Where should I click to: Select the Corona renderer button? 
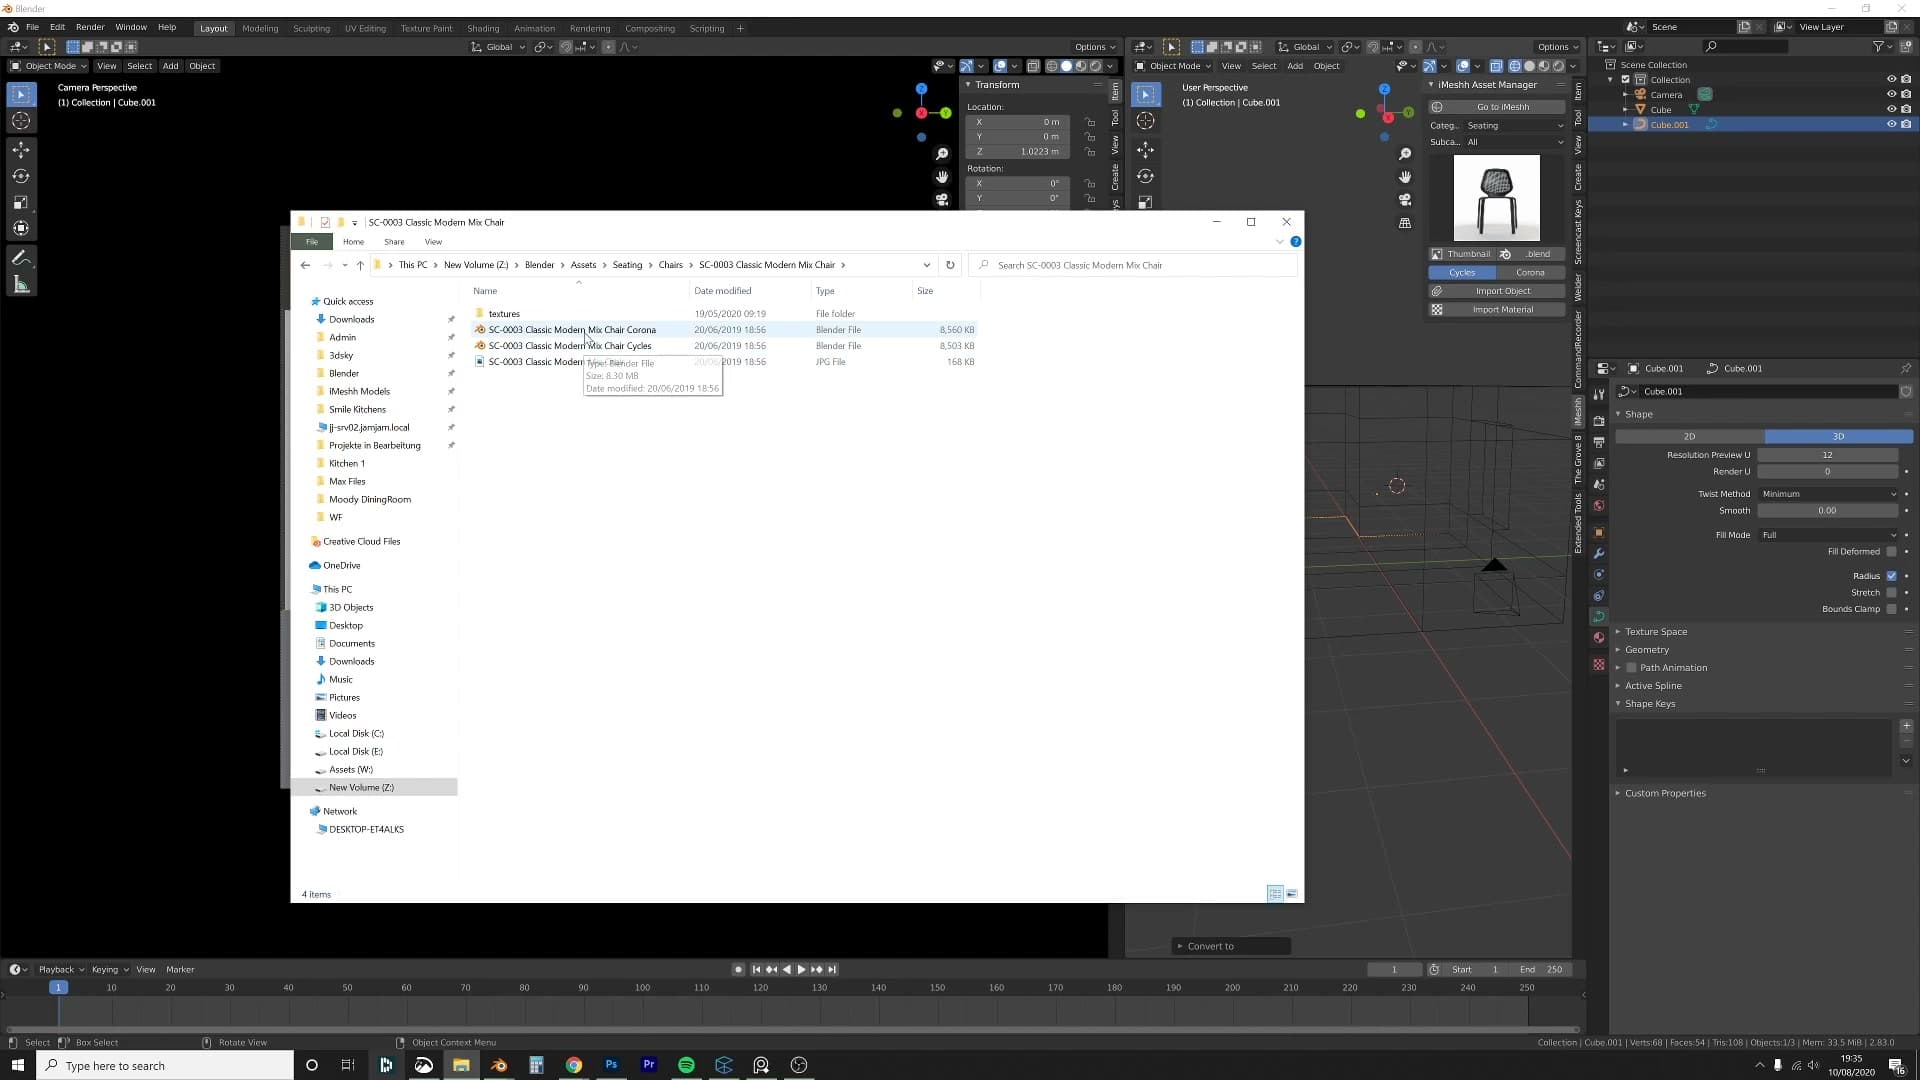tap(1530, 273)
